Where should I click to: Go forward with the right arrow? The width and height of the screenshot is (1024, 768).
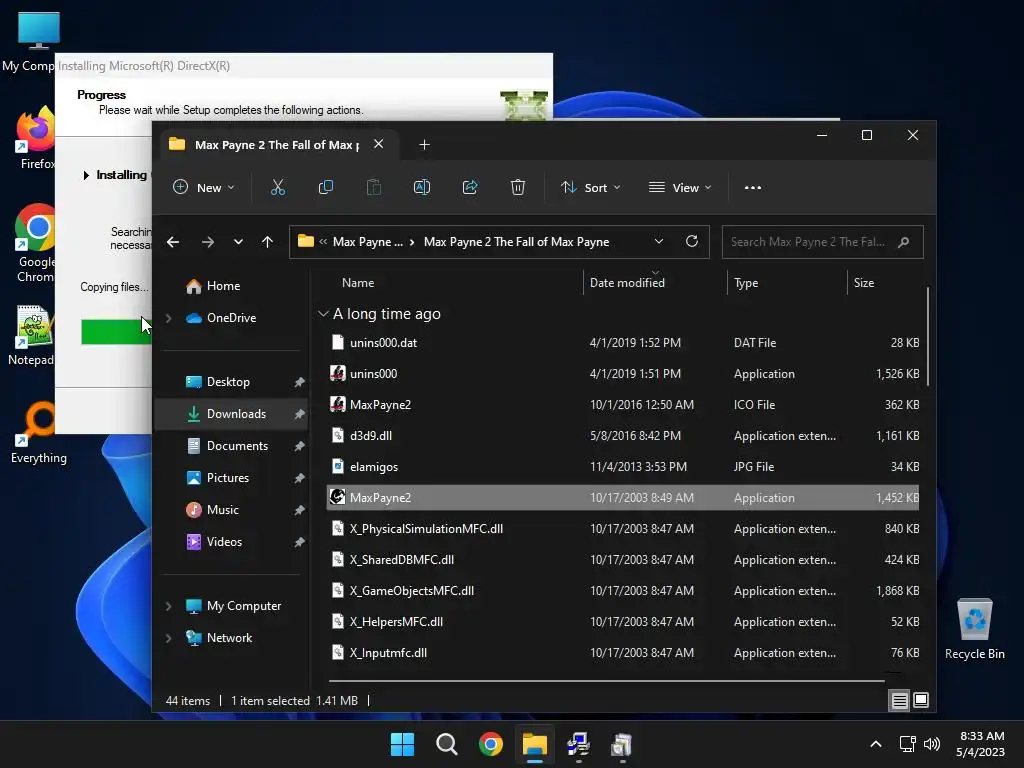208,242
